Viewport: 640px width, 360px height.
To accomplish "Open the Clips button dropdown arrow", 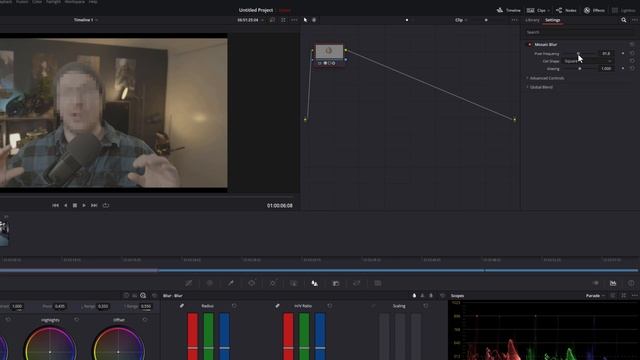I will (549, 10).
